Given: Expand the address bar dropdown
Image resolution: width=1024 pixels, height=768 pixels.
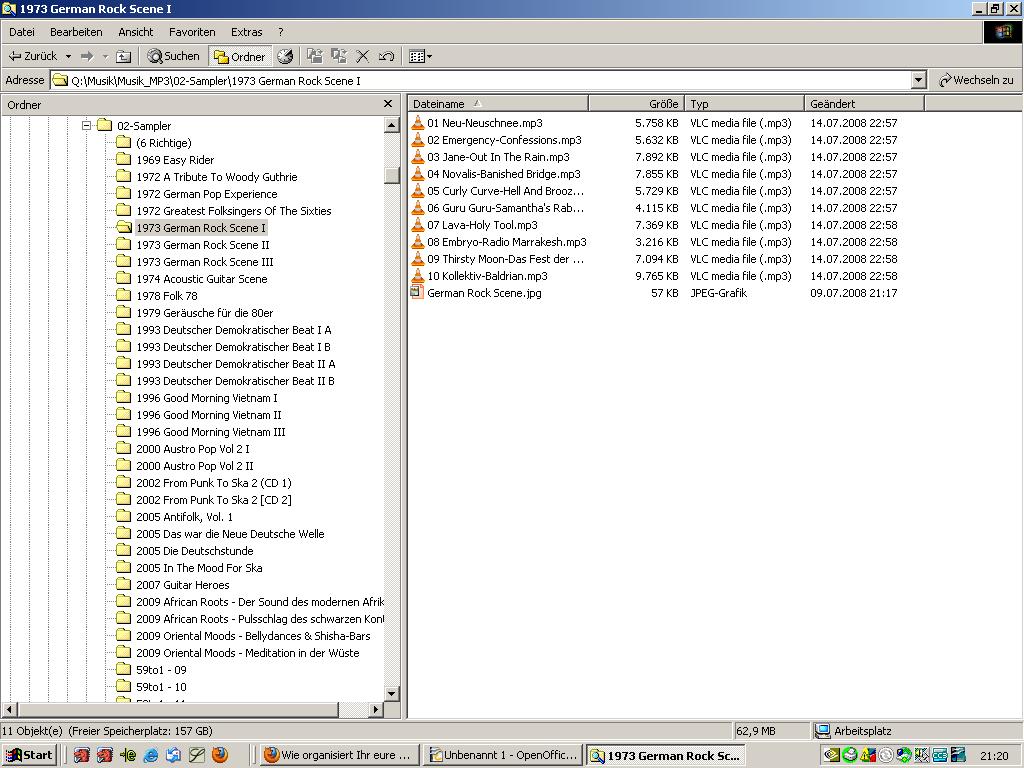Looking at the screenshot, I should point(918,80).
